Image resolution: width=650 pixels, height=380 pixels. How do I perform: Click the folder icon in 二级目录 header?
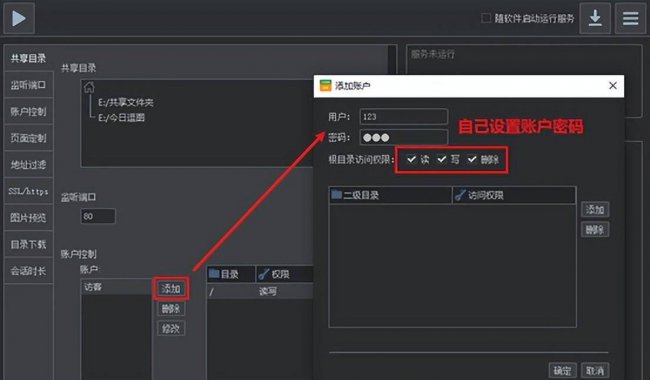click(x=337, y=194)
